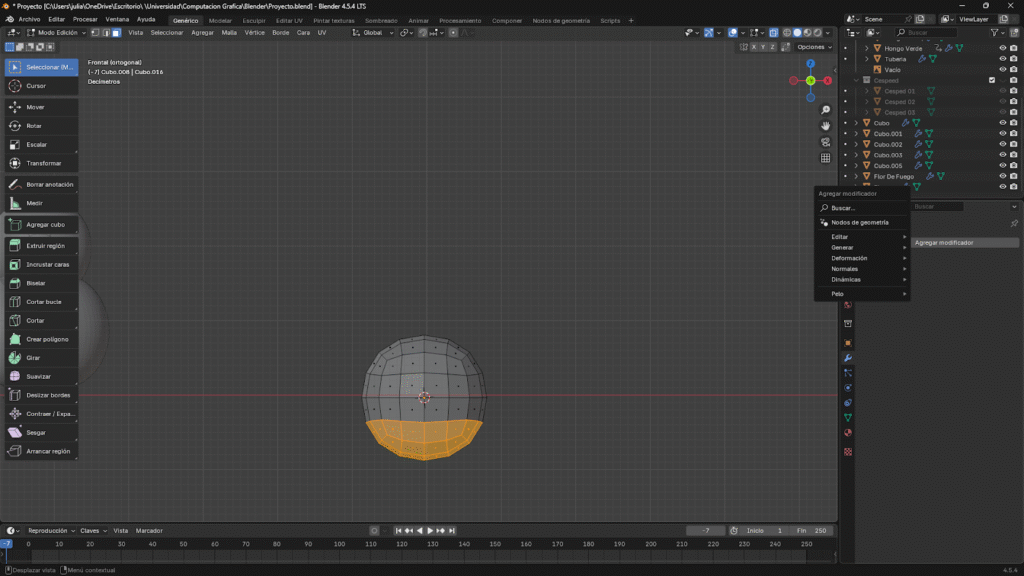The width and height of the screenshot is (1024, 576).
Task: Expand the Cubo.003 tree item
Action: (856, 155)
